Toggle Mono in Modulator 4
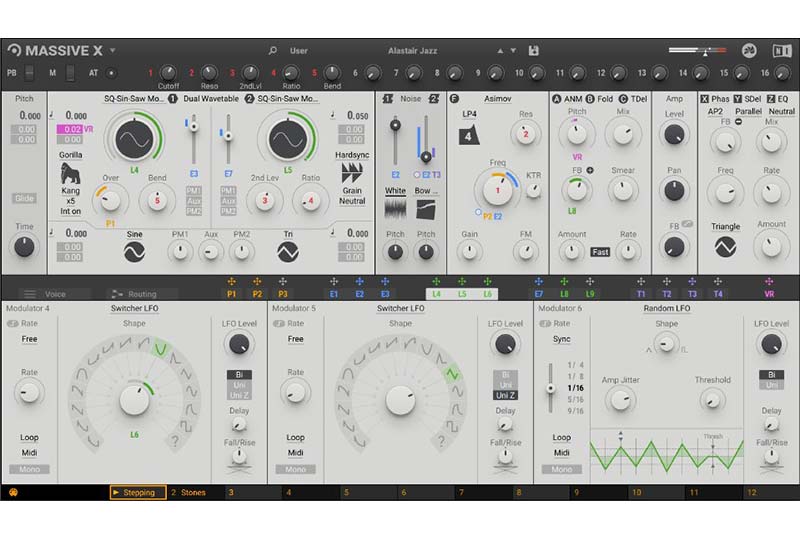The height and width of the screenshot is (540, 800). coord(29,469)
